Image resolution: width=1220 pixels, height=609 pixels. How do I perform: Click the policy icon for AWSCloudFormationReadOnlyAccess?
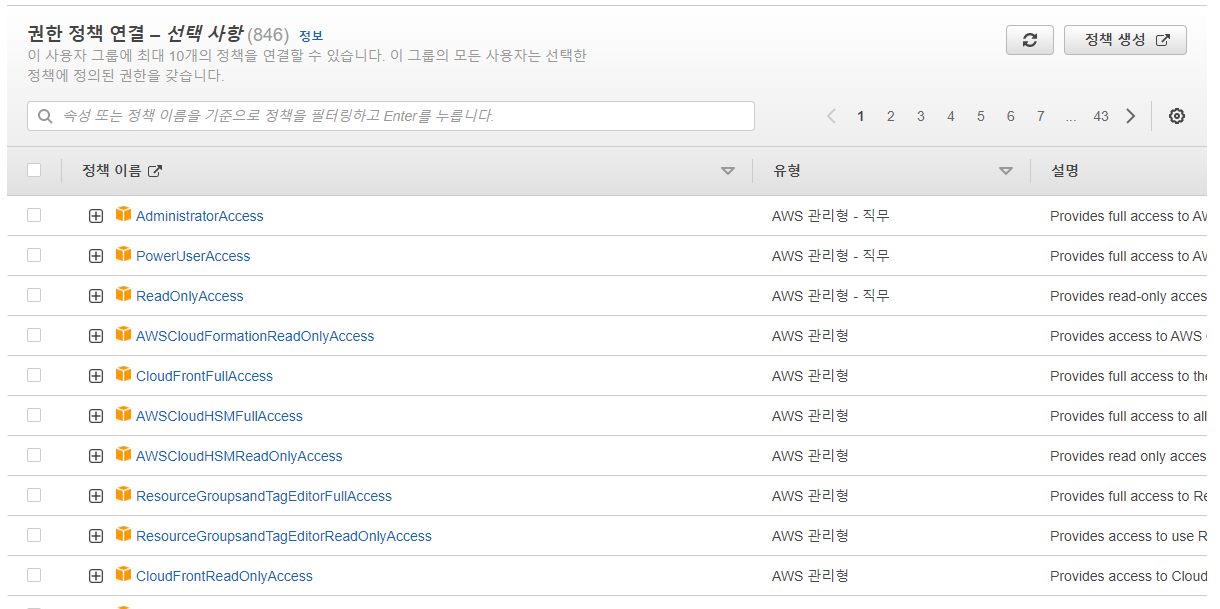pos(123,334)
